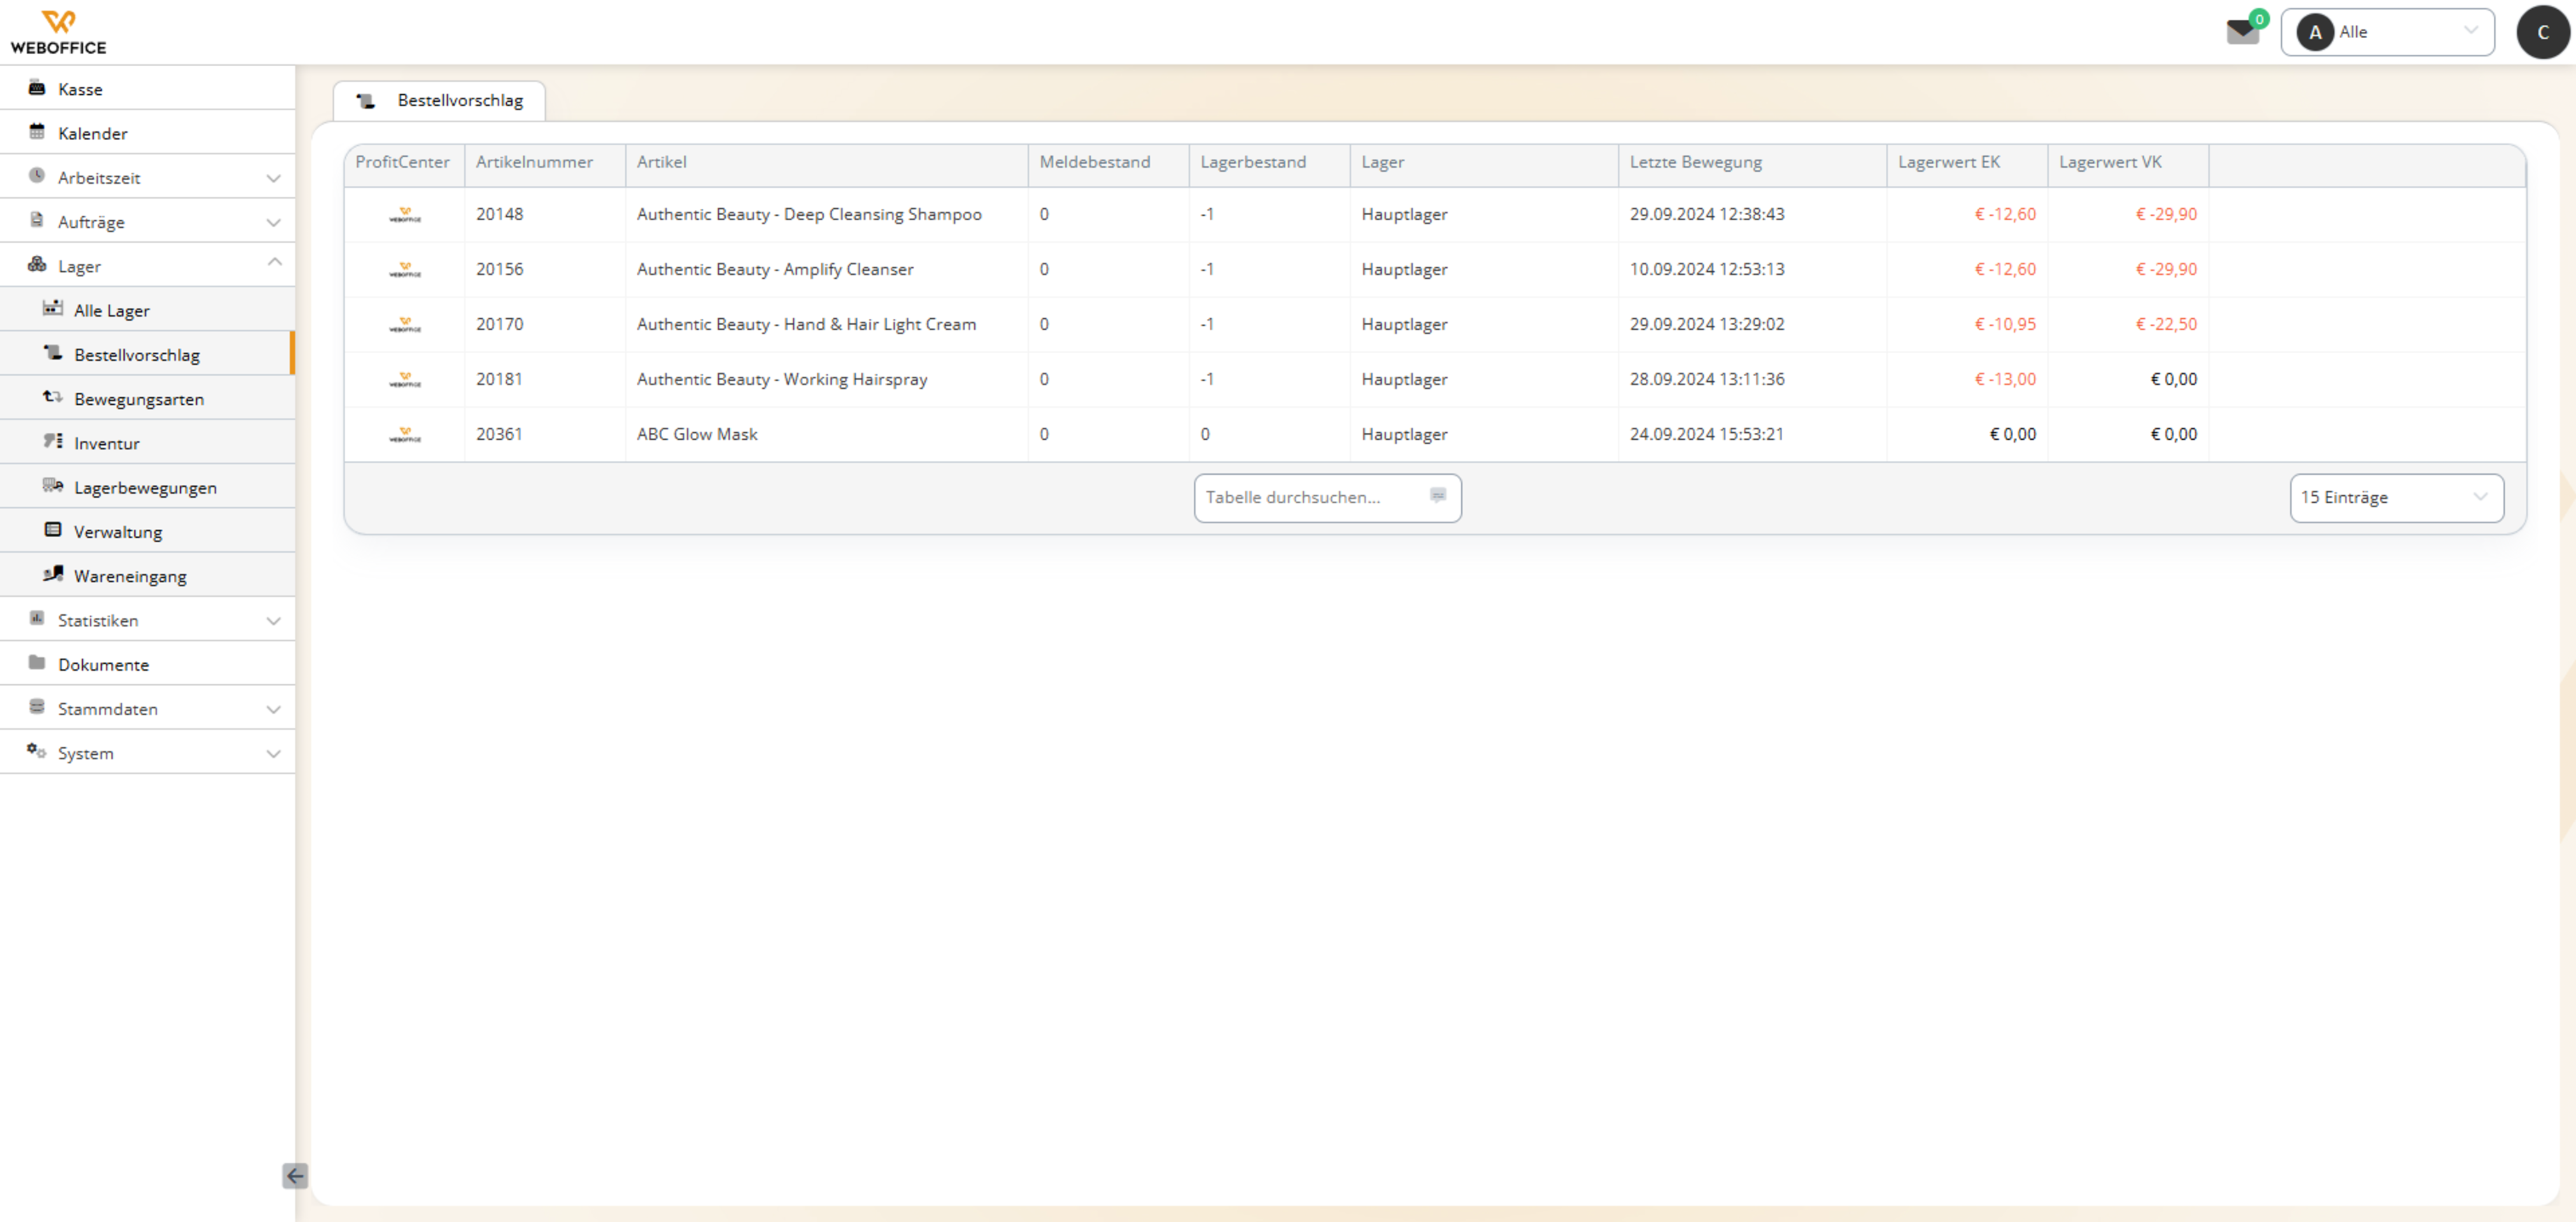This screenshot has height=1222, width=2576.
Task: Expand the Stammdaten chevron
Action: [273, 709]
